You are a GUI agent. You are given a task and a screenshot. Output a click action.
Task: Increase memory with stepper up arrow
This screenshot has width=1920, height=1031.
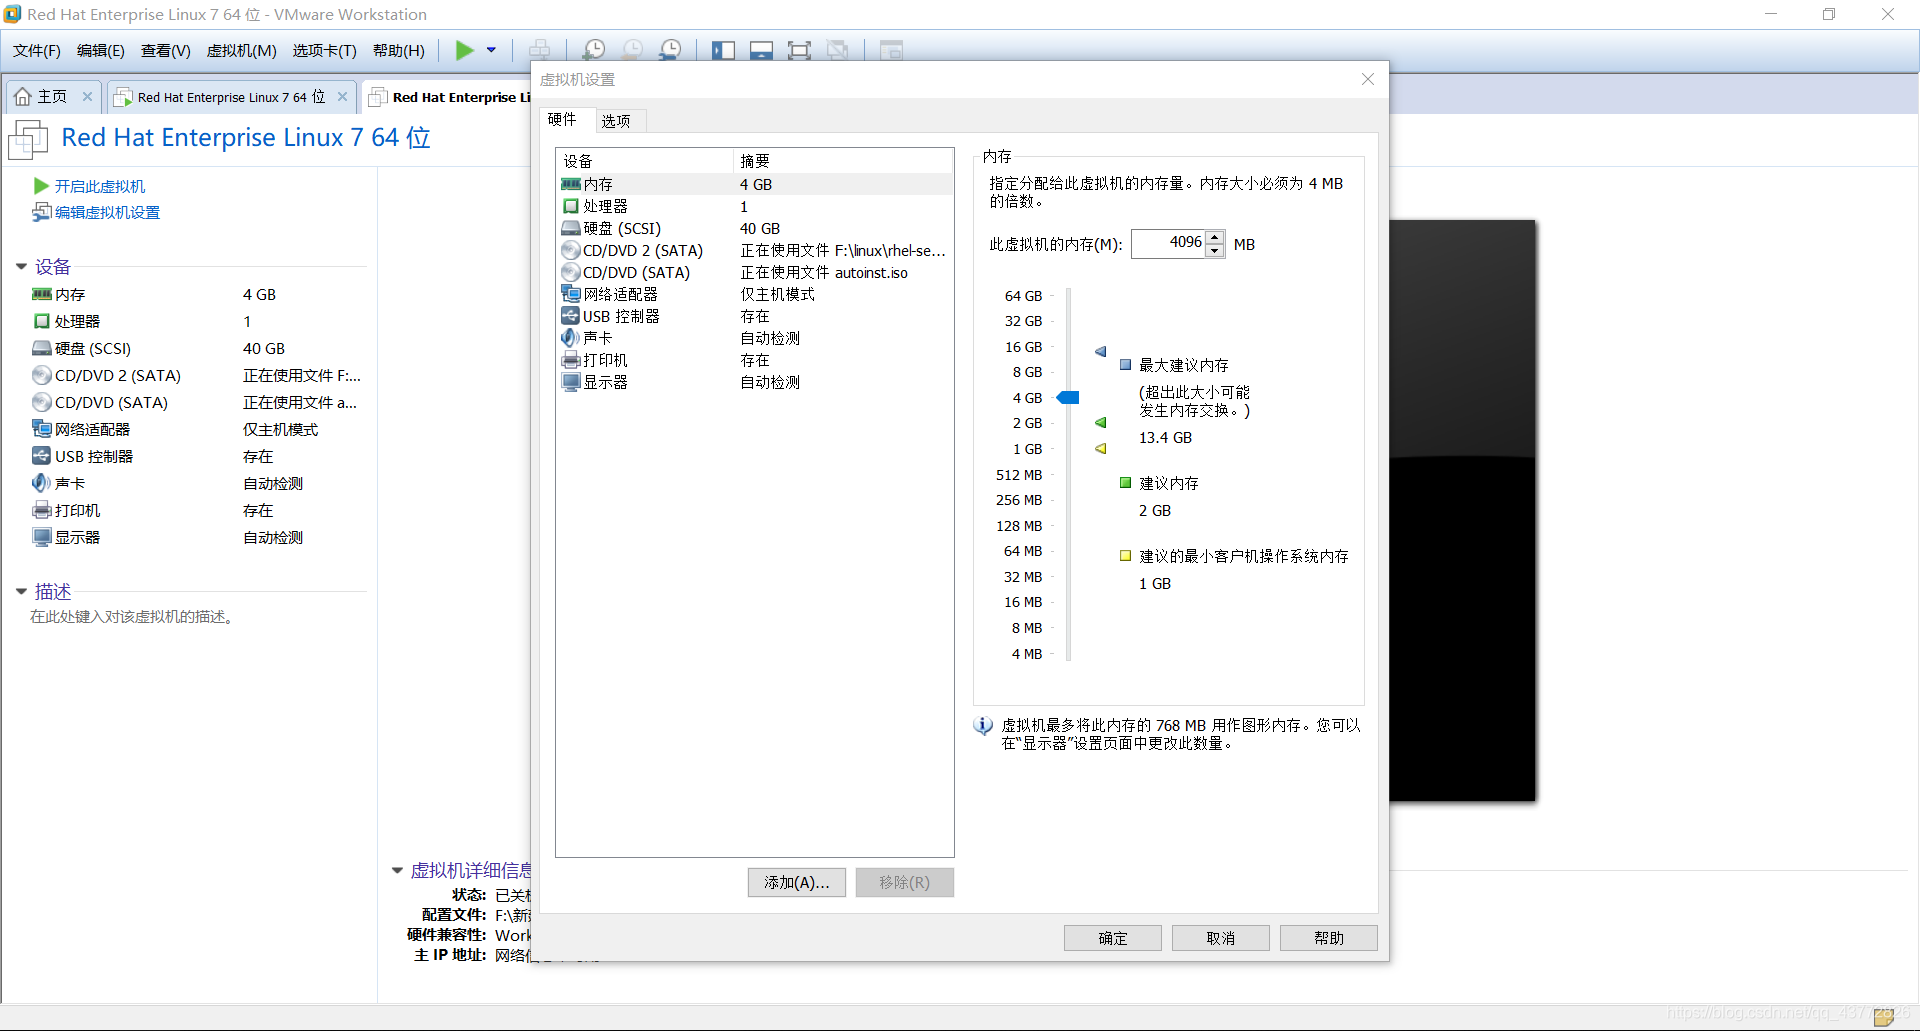click(x=1215, y=237)
